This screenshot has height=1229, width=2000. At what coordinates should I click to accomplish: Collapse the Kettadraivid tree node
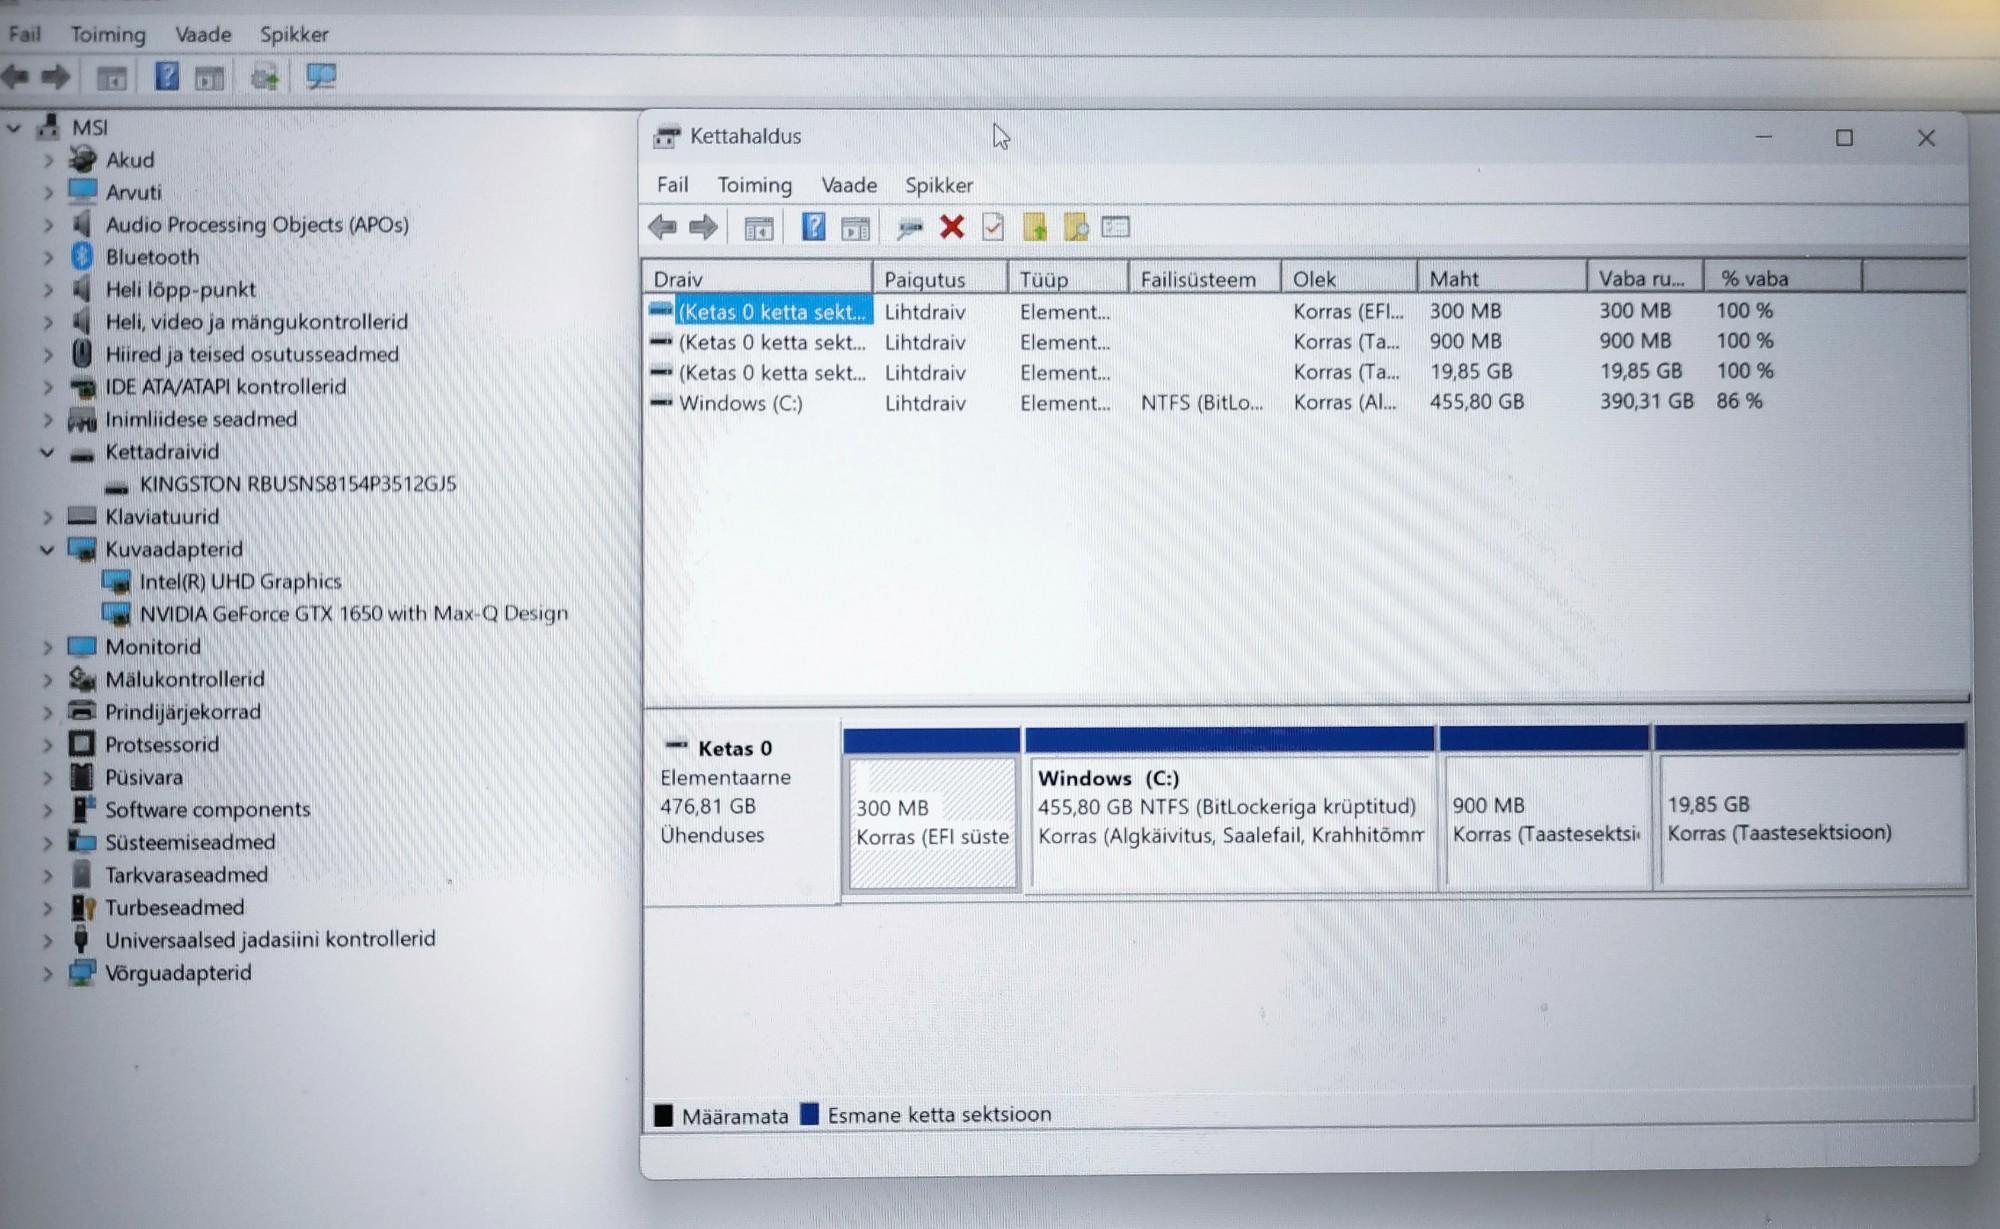pyautogui.click(x=47, y=452)
